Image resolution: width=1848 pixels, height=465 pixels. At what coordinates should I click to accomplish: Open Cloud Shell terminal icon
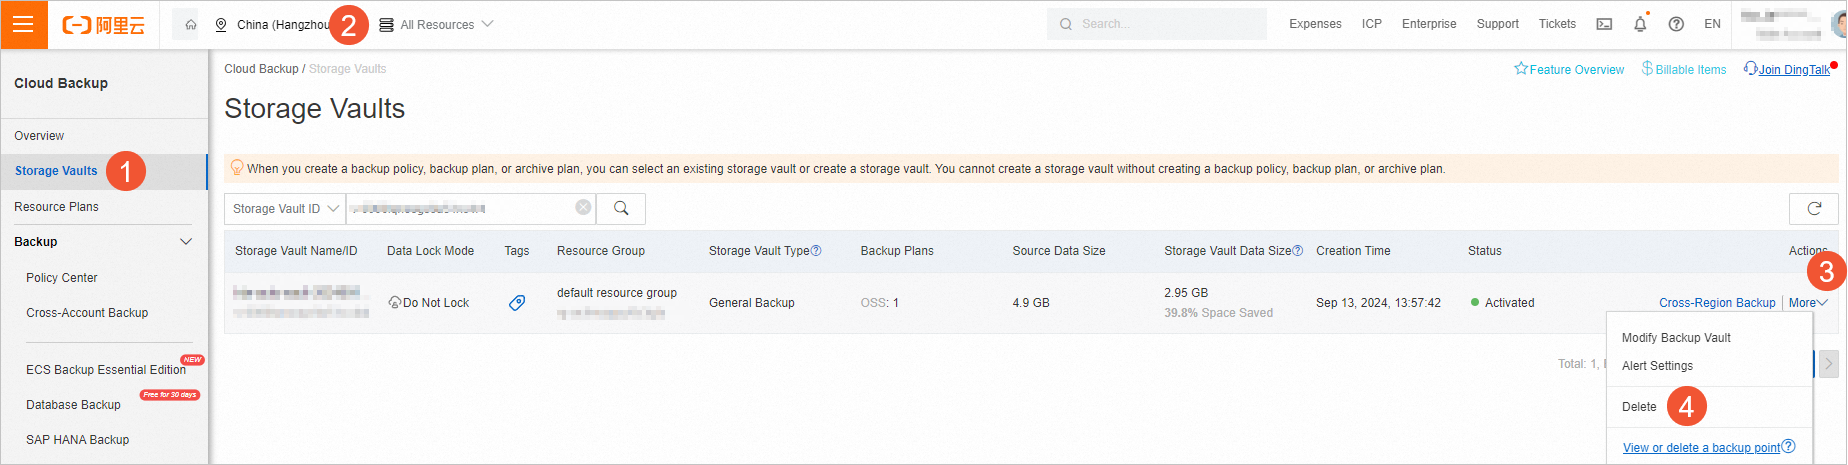click(1604, 24)
